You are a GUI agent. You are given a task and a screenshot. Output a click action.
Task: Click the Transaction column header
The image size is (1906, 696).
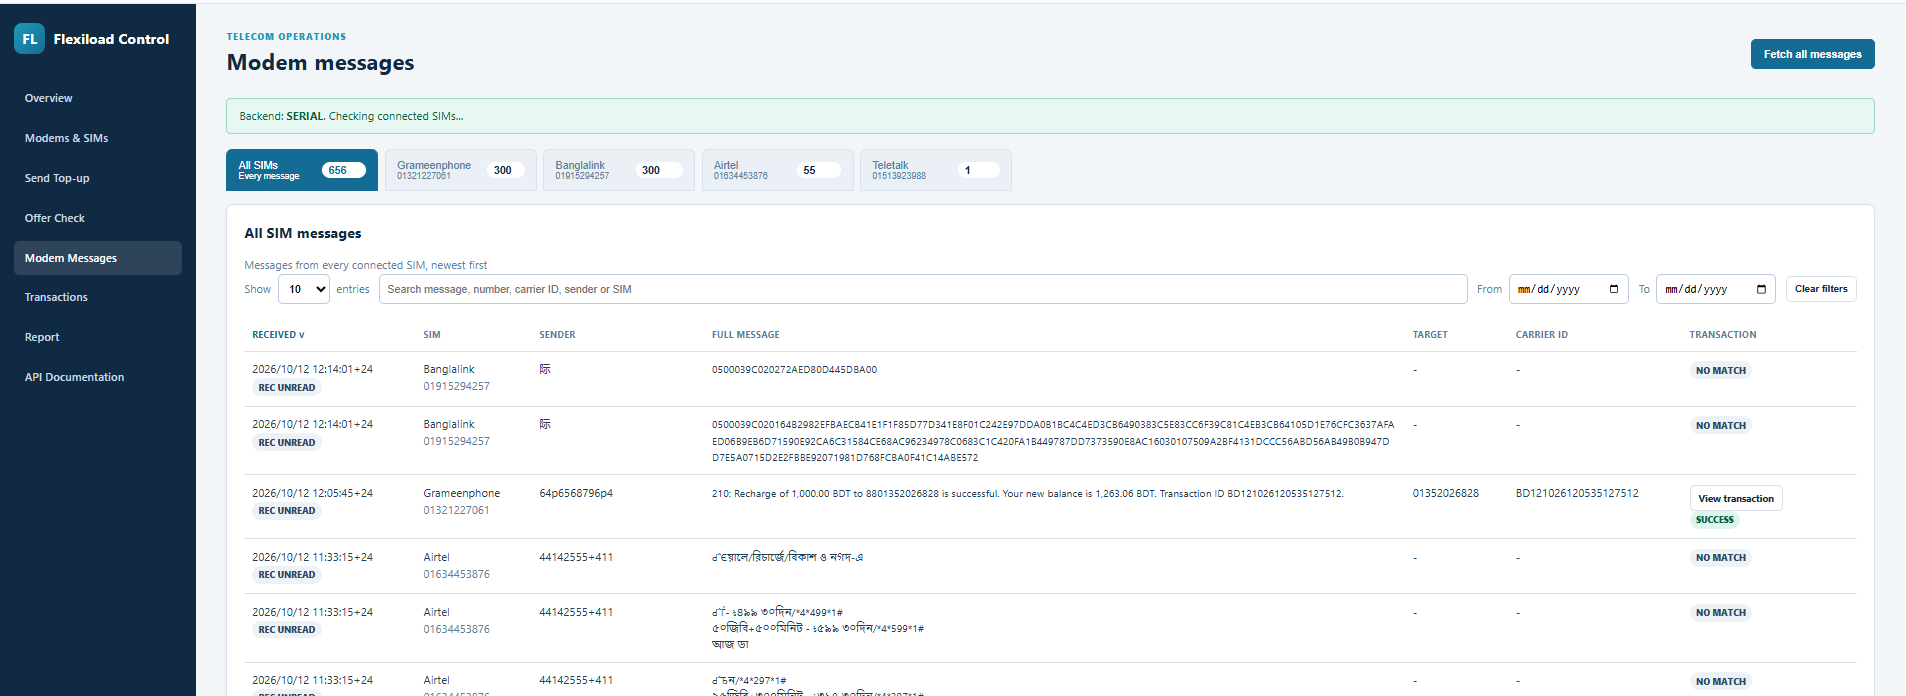coord(1722,335)
